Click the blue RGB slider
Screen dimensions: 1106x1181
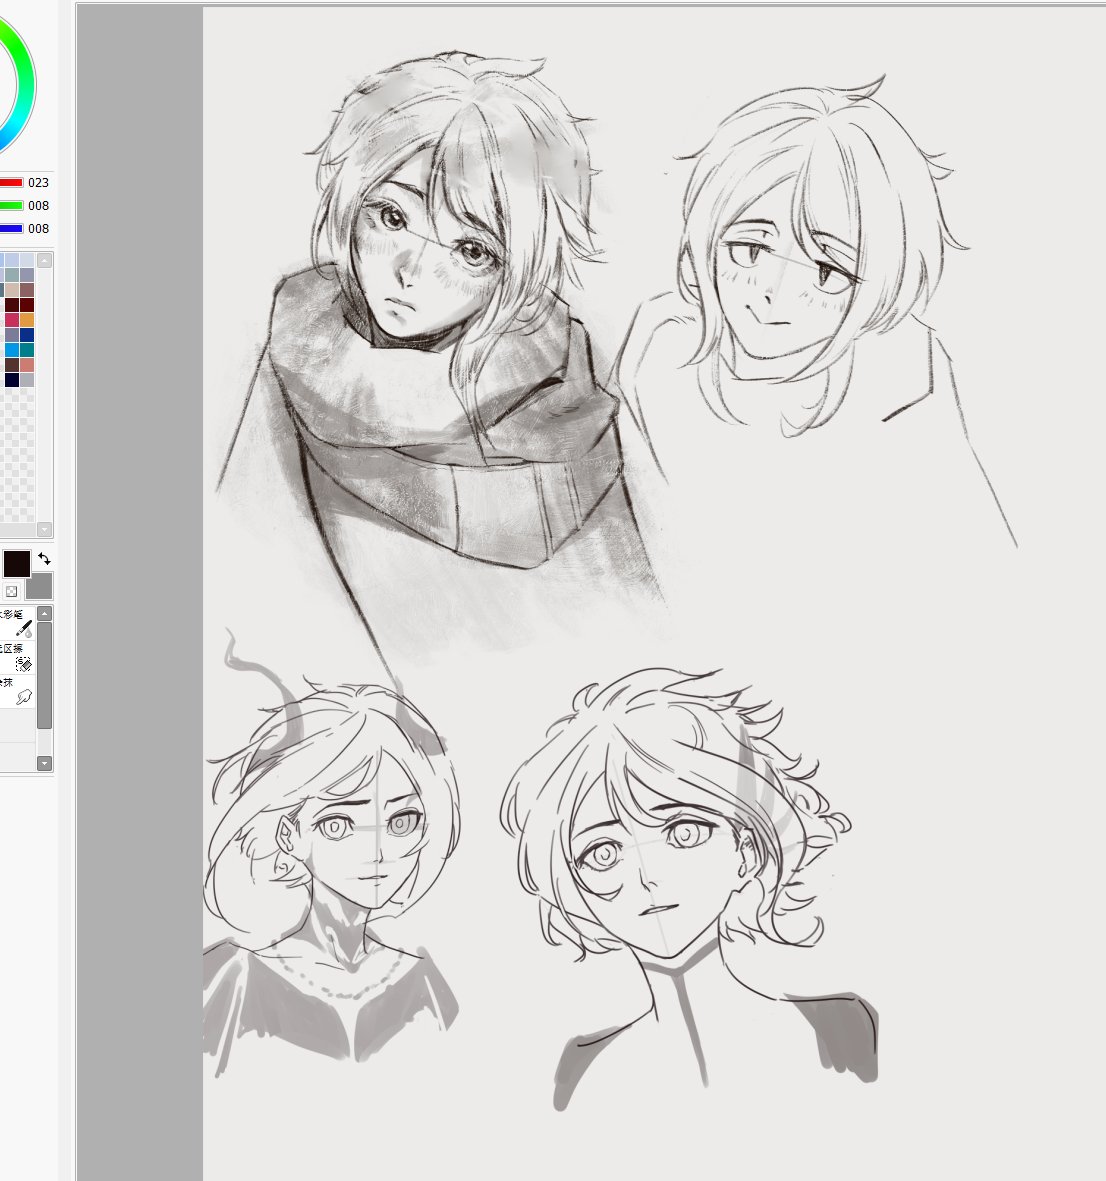click(x=11, y=228)
